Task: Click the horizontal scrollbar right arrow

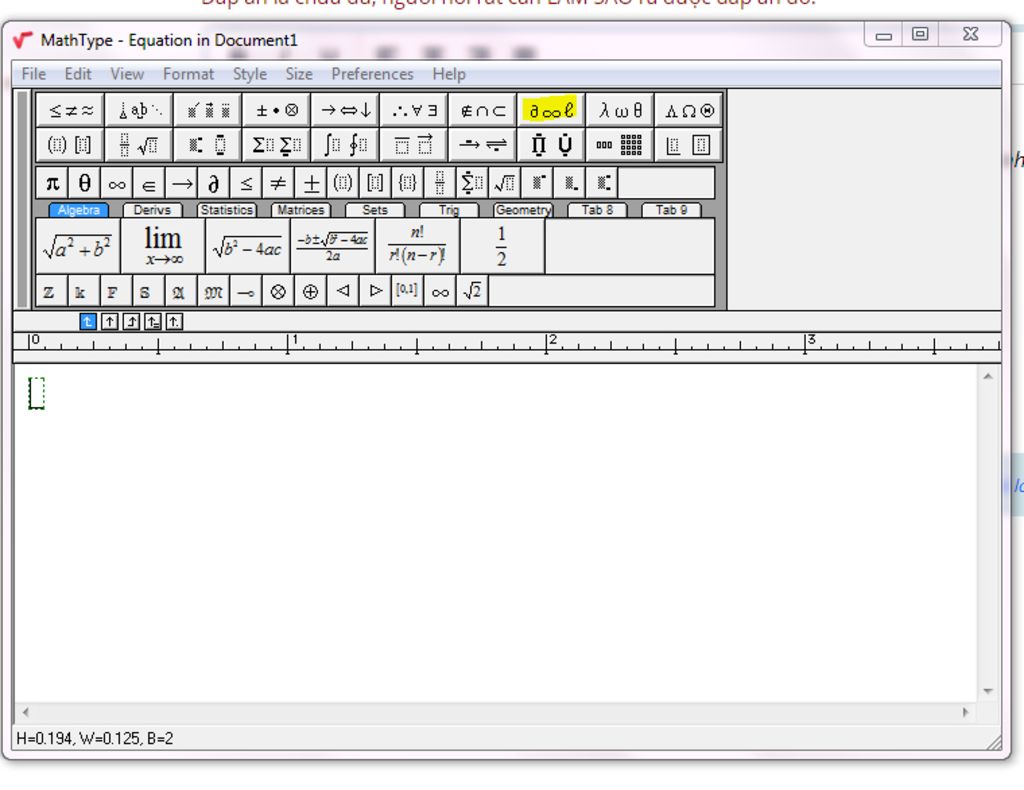Action: [966, 712]
